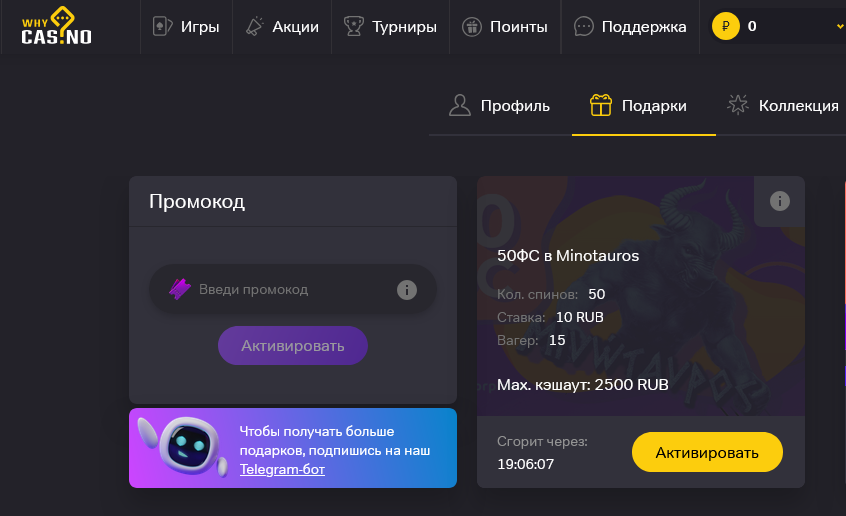Click the info icon inside the promo code field
The height and width of the screenshot is (516, 846).
coord(407,290)
